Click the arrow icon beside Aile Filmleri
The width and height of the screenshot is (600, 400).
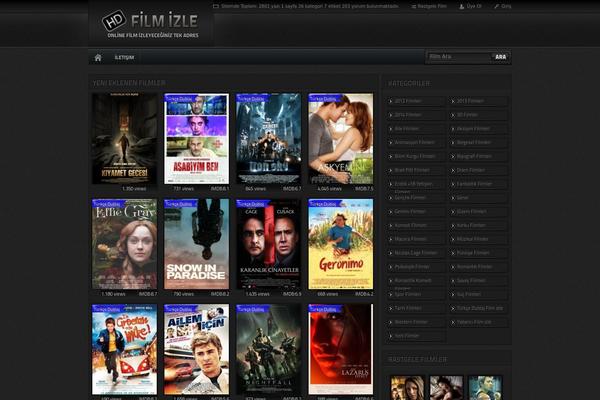point(391,129)
